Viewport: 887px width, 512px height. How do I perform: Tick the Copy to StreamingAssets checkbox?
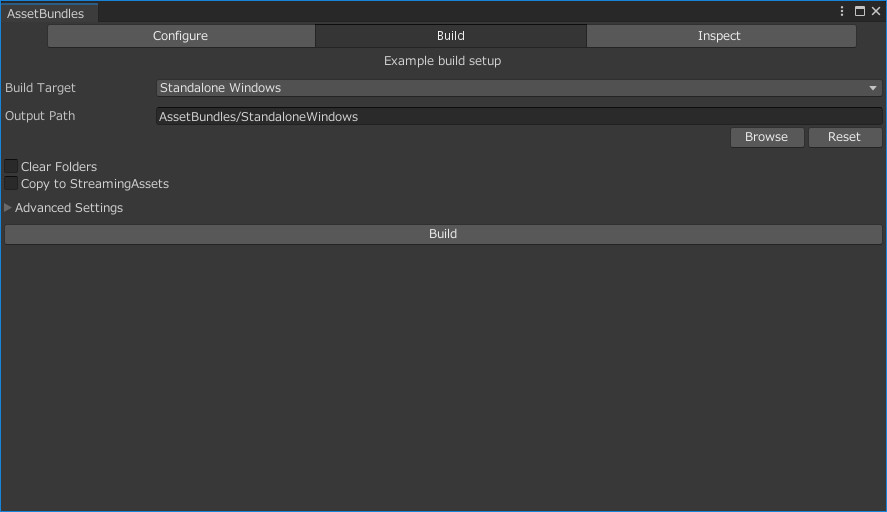coord(11,183)
